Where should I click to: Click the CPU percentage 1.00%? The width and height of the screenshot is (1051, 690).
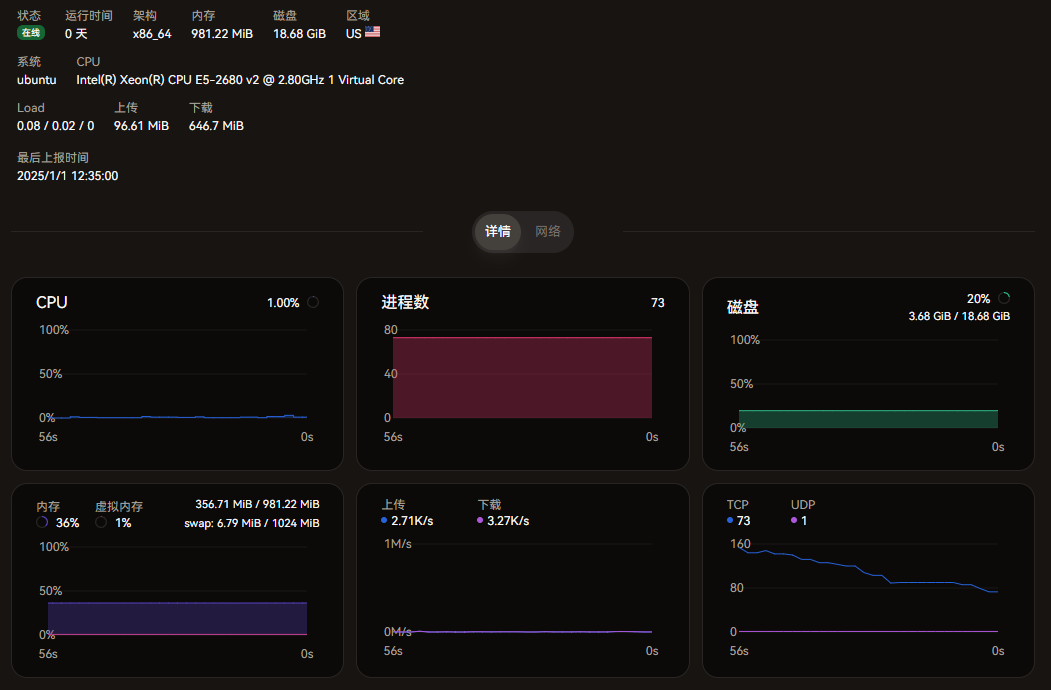pyautogui.click(x=284, y=303)
